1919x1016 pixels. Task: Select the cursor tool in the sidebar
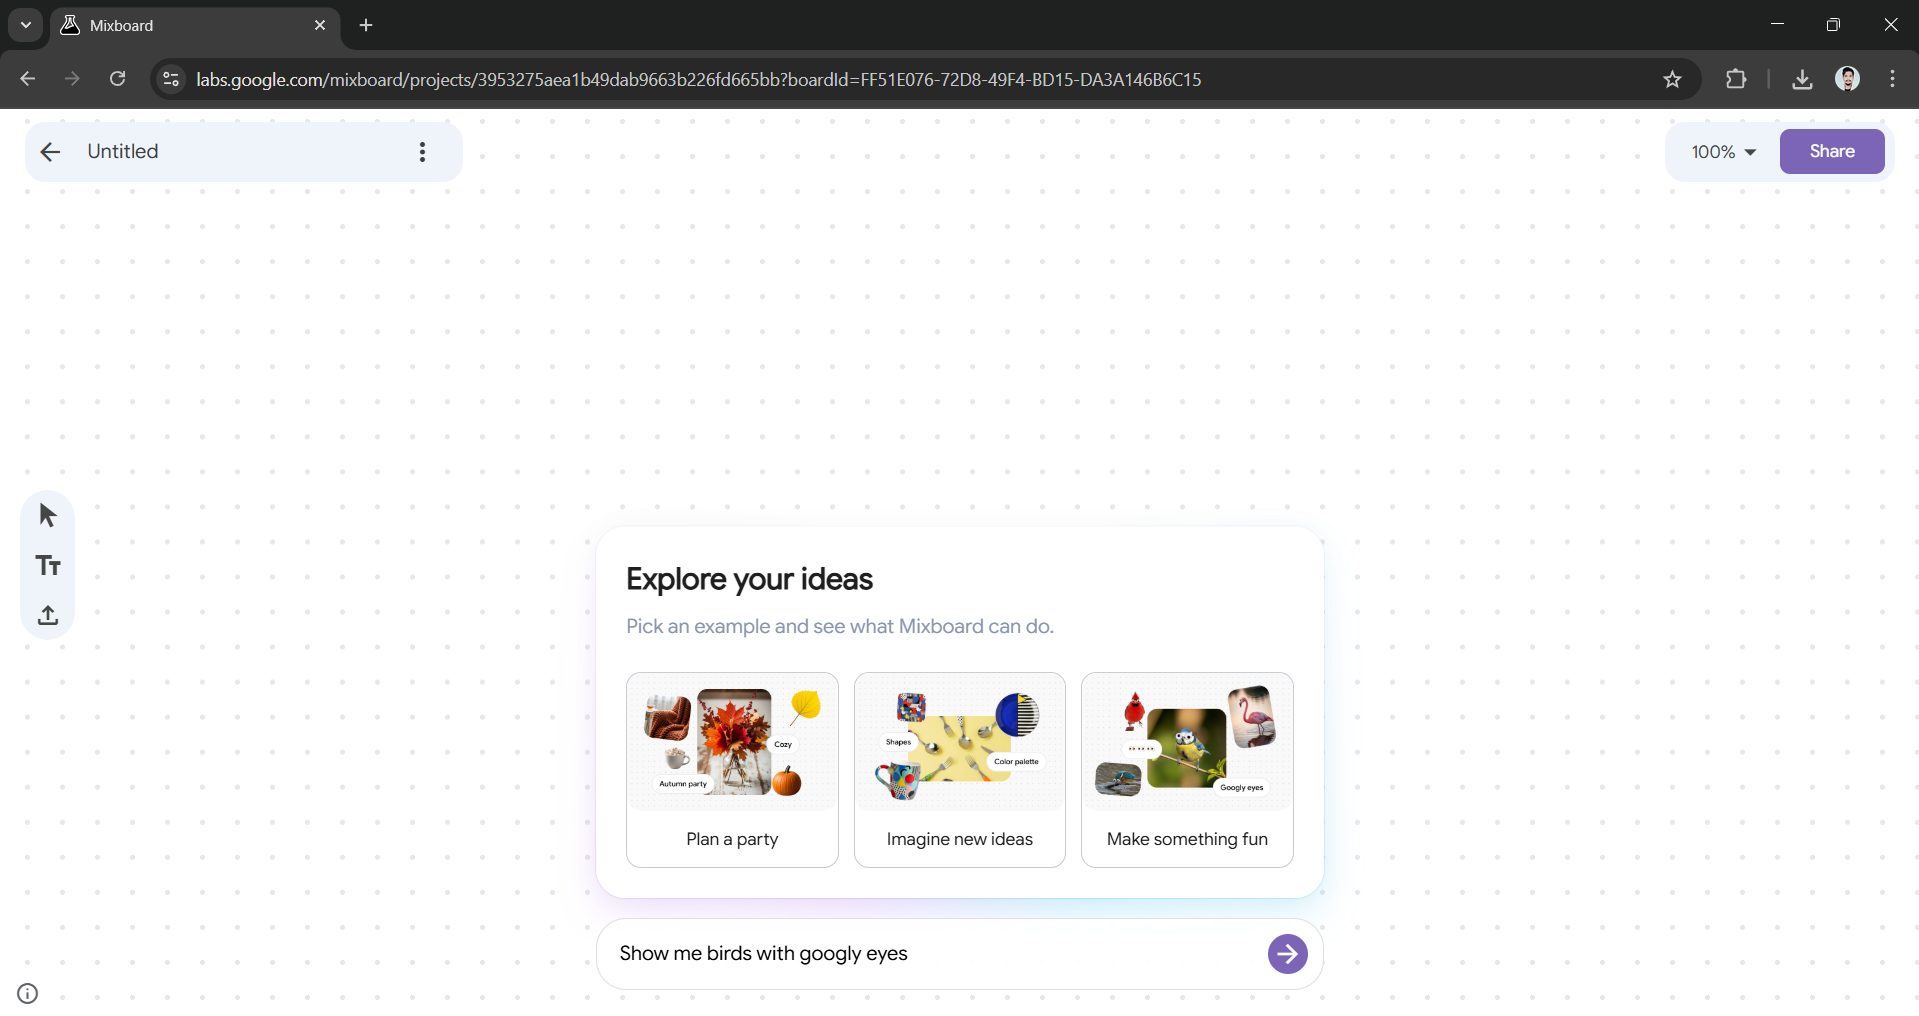[47, 514]
